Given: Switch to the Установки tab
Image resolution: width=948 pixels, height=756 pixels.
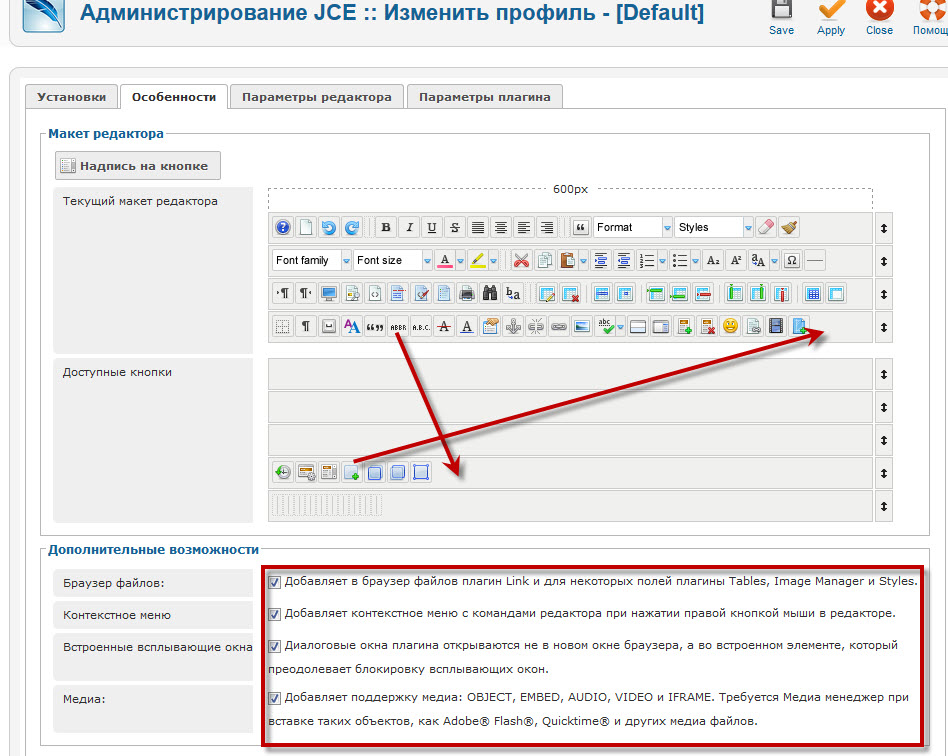Looking at the screenshot, I should (71, 97).
